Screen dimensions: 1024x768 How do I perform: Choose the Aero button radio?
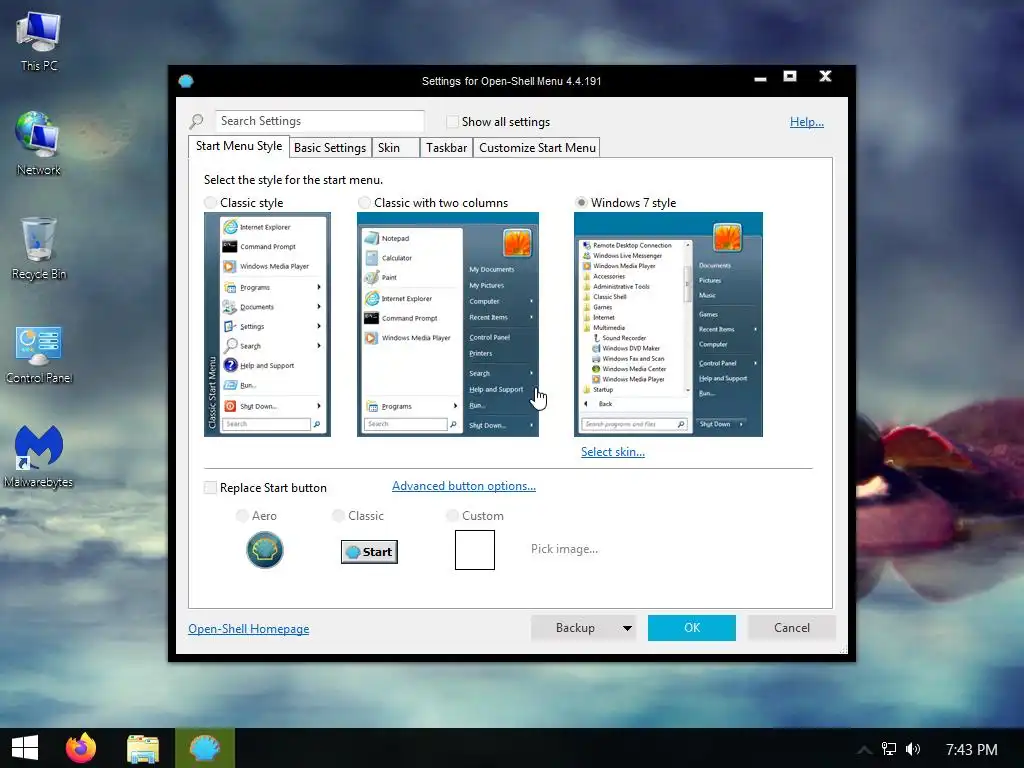(x=242, y=516)
